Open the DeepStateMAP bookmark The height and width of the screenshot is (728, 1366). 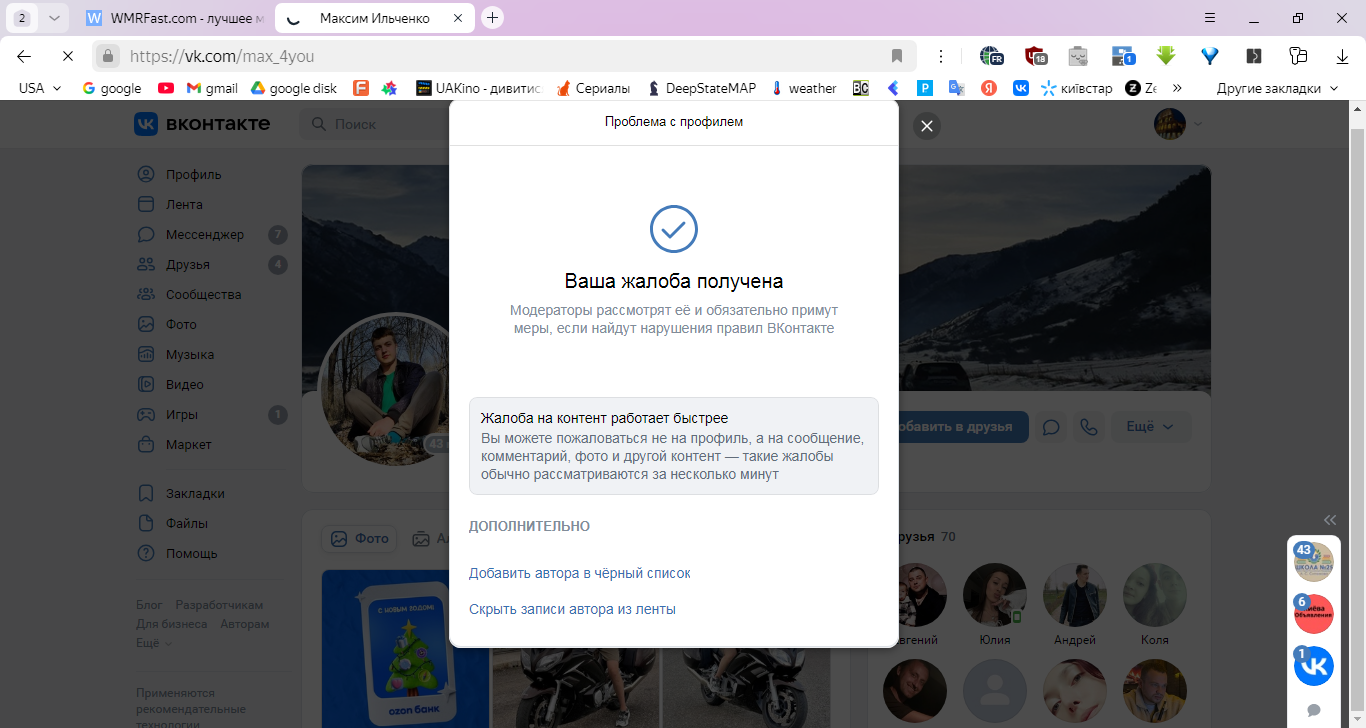pos(701,88)
